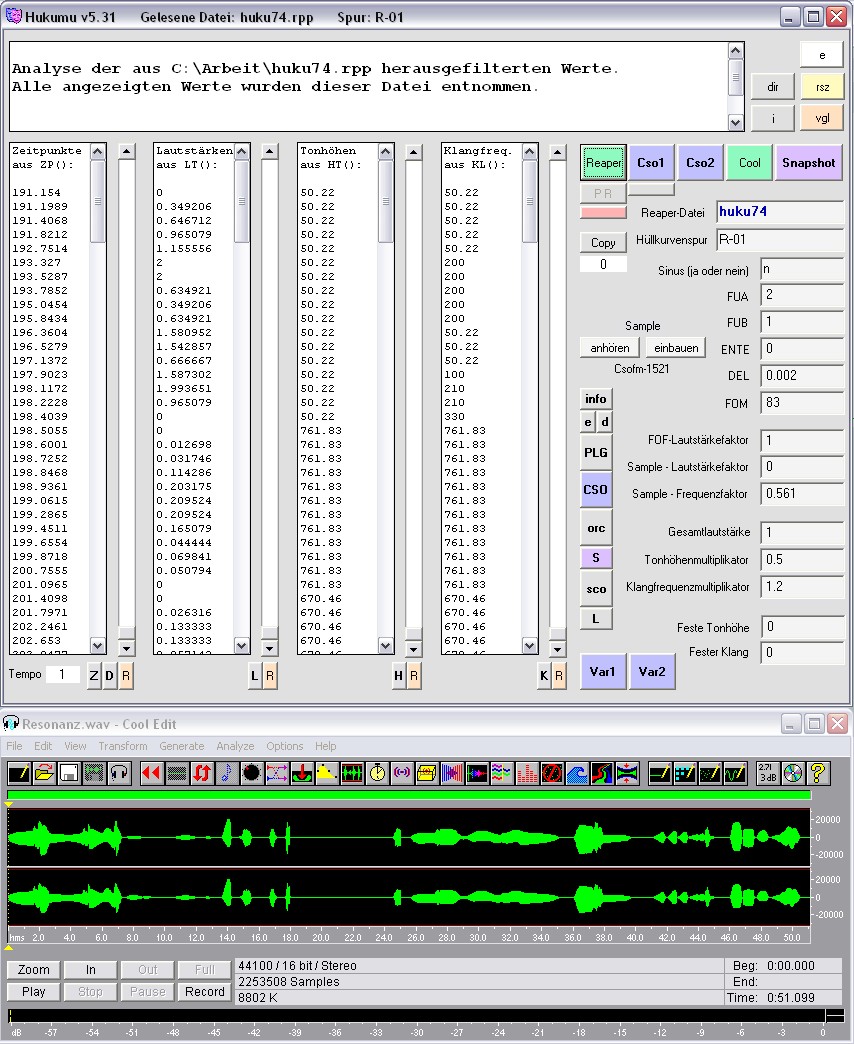Image resolution: width=854 pixels, height=1044 pixels.
Task: Click the time ruler at 24.0 seconds
Action: tap(384, 937)
